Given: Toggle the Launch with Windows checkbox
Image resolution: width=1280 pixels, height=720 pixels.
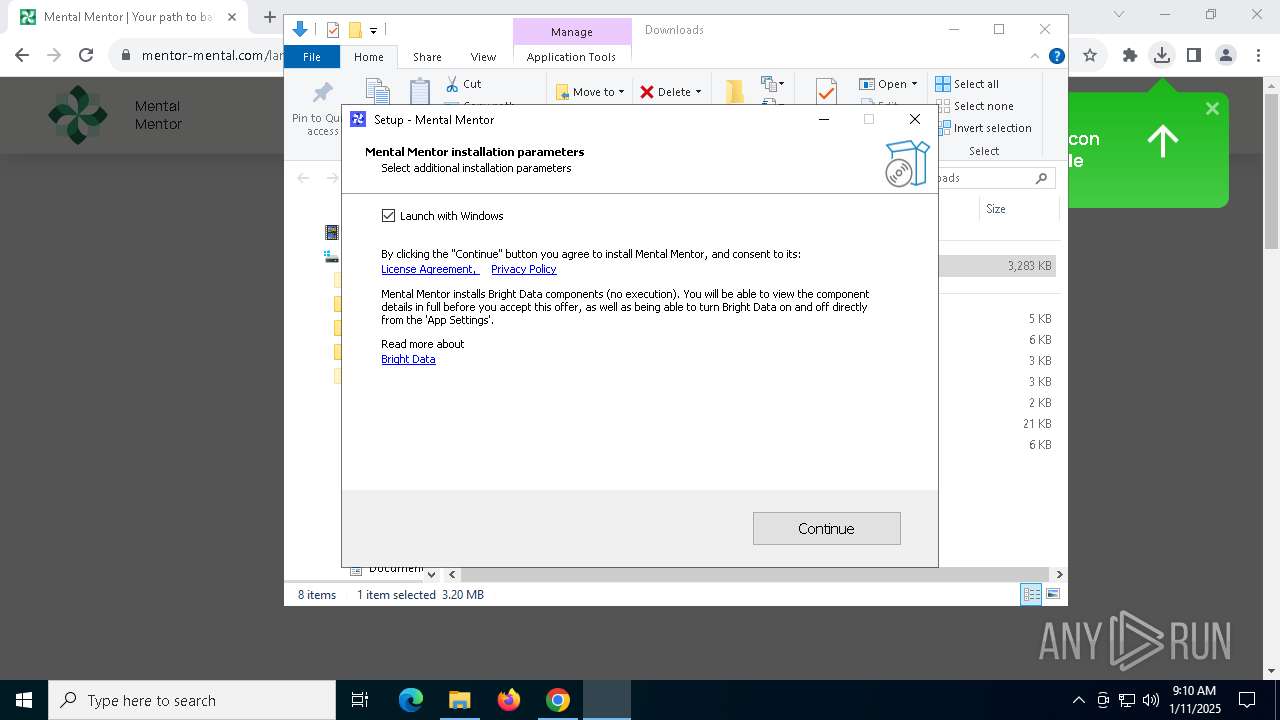Looking at the screenshot, I should point(388,215).
